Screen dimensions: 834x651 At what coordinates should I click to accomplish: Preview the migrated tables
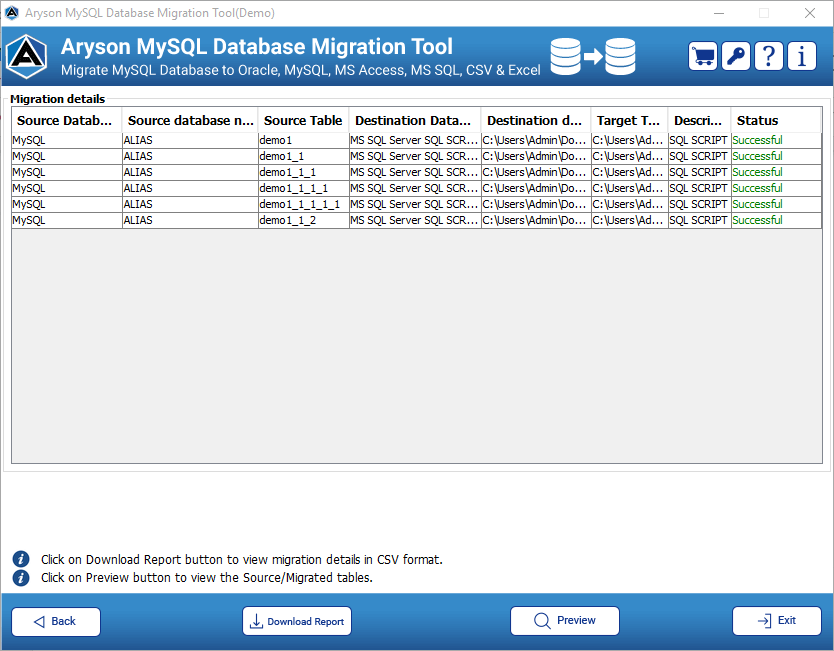tap(565, 621)
